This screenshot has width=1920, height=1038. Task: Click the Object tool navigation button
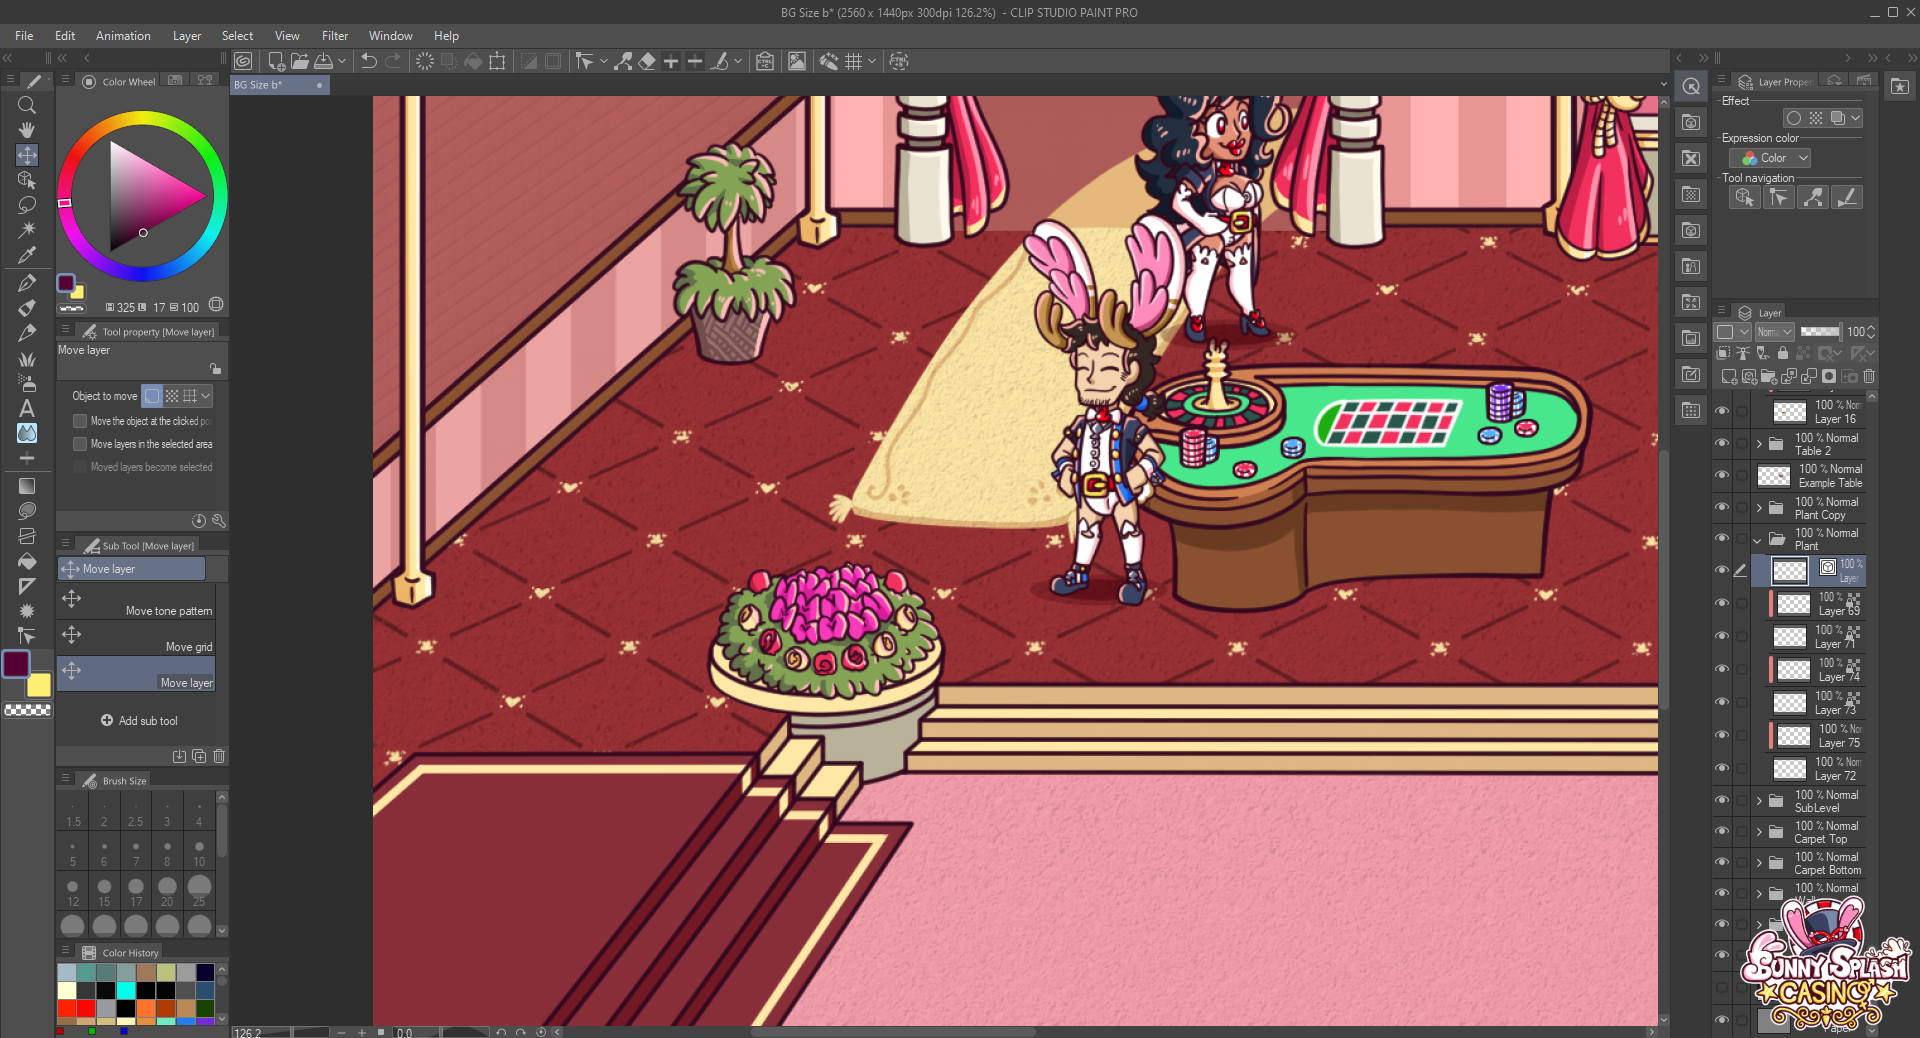[x=1745, y=197]
